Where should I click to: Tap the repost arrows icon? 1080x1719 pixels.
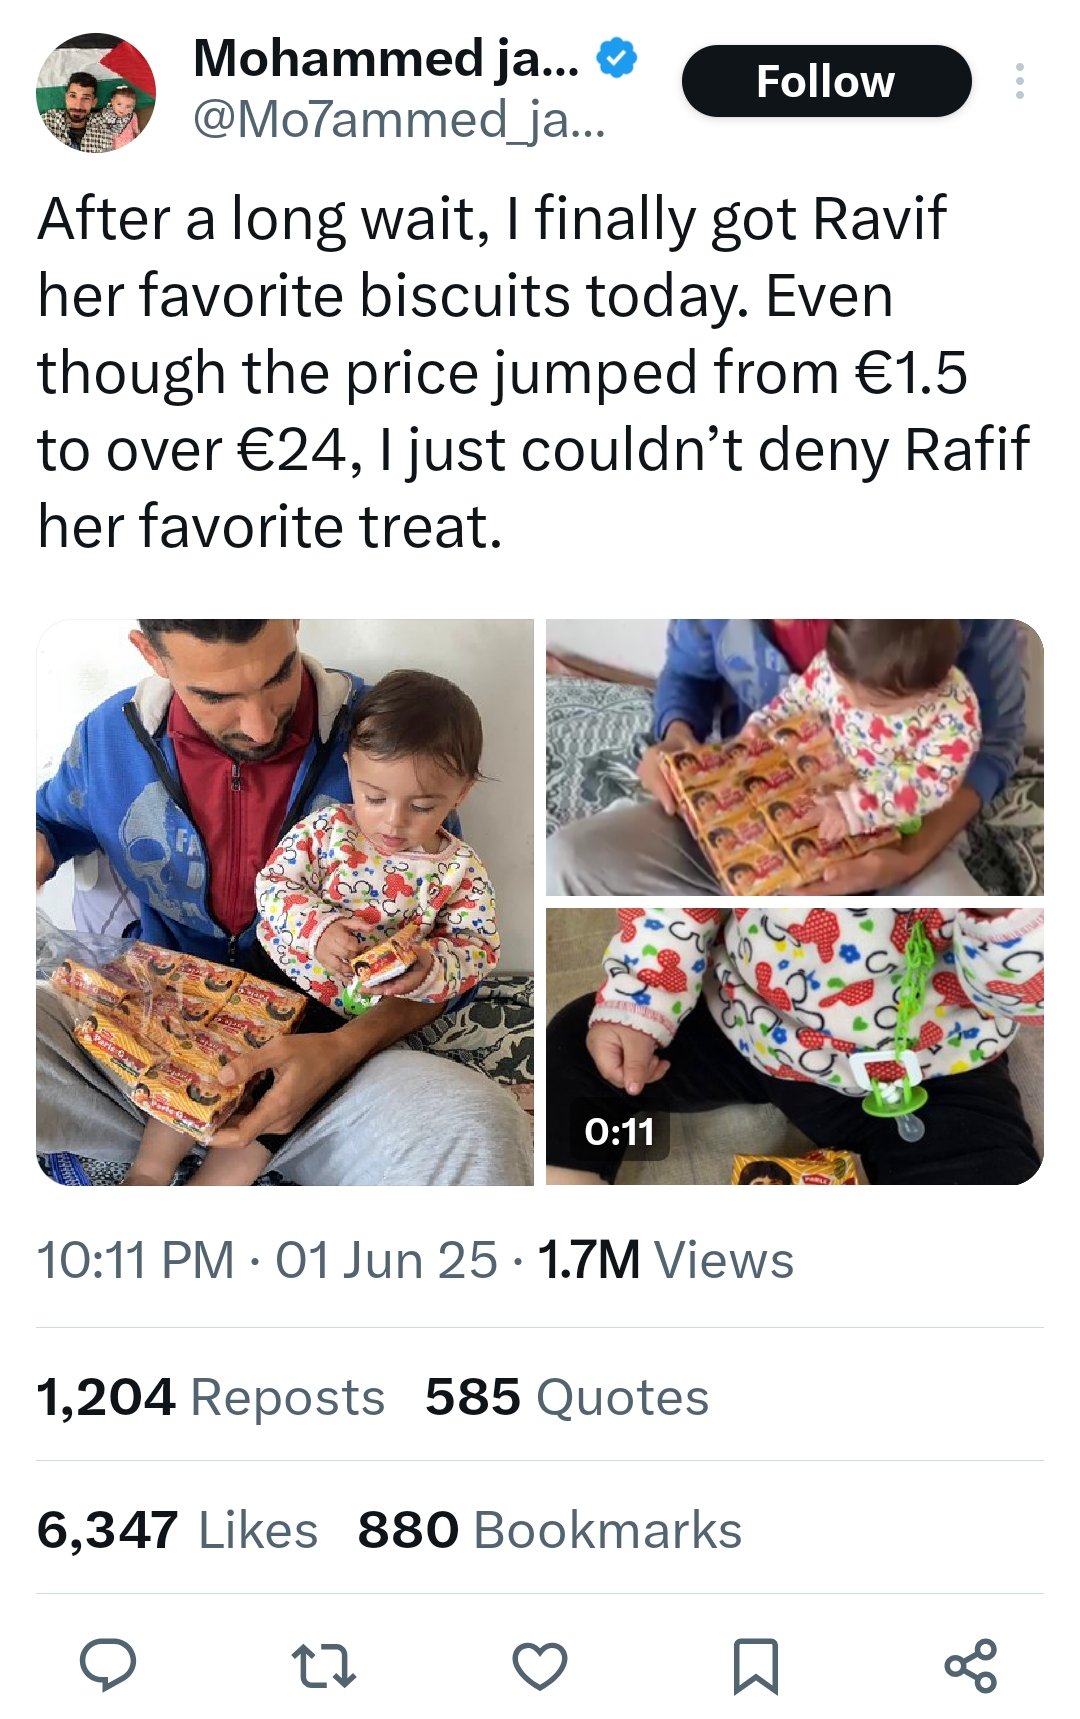point(323,1665)
